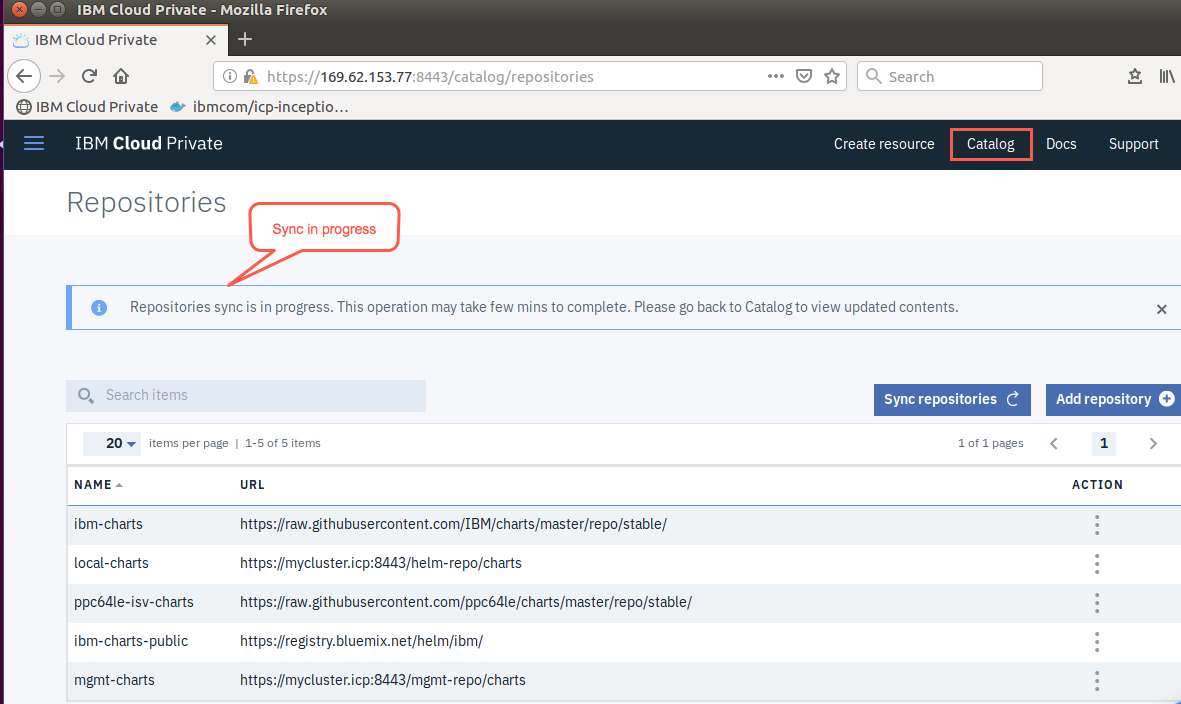
Task: Open action menu for ppc64le-isv-charts
Action: click(x=1097, y=602)
